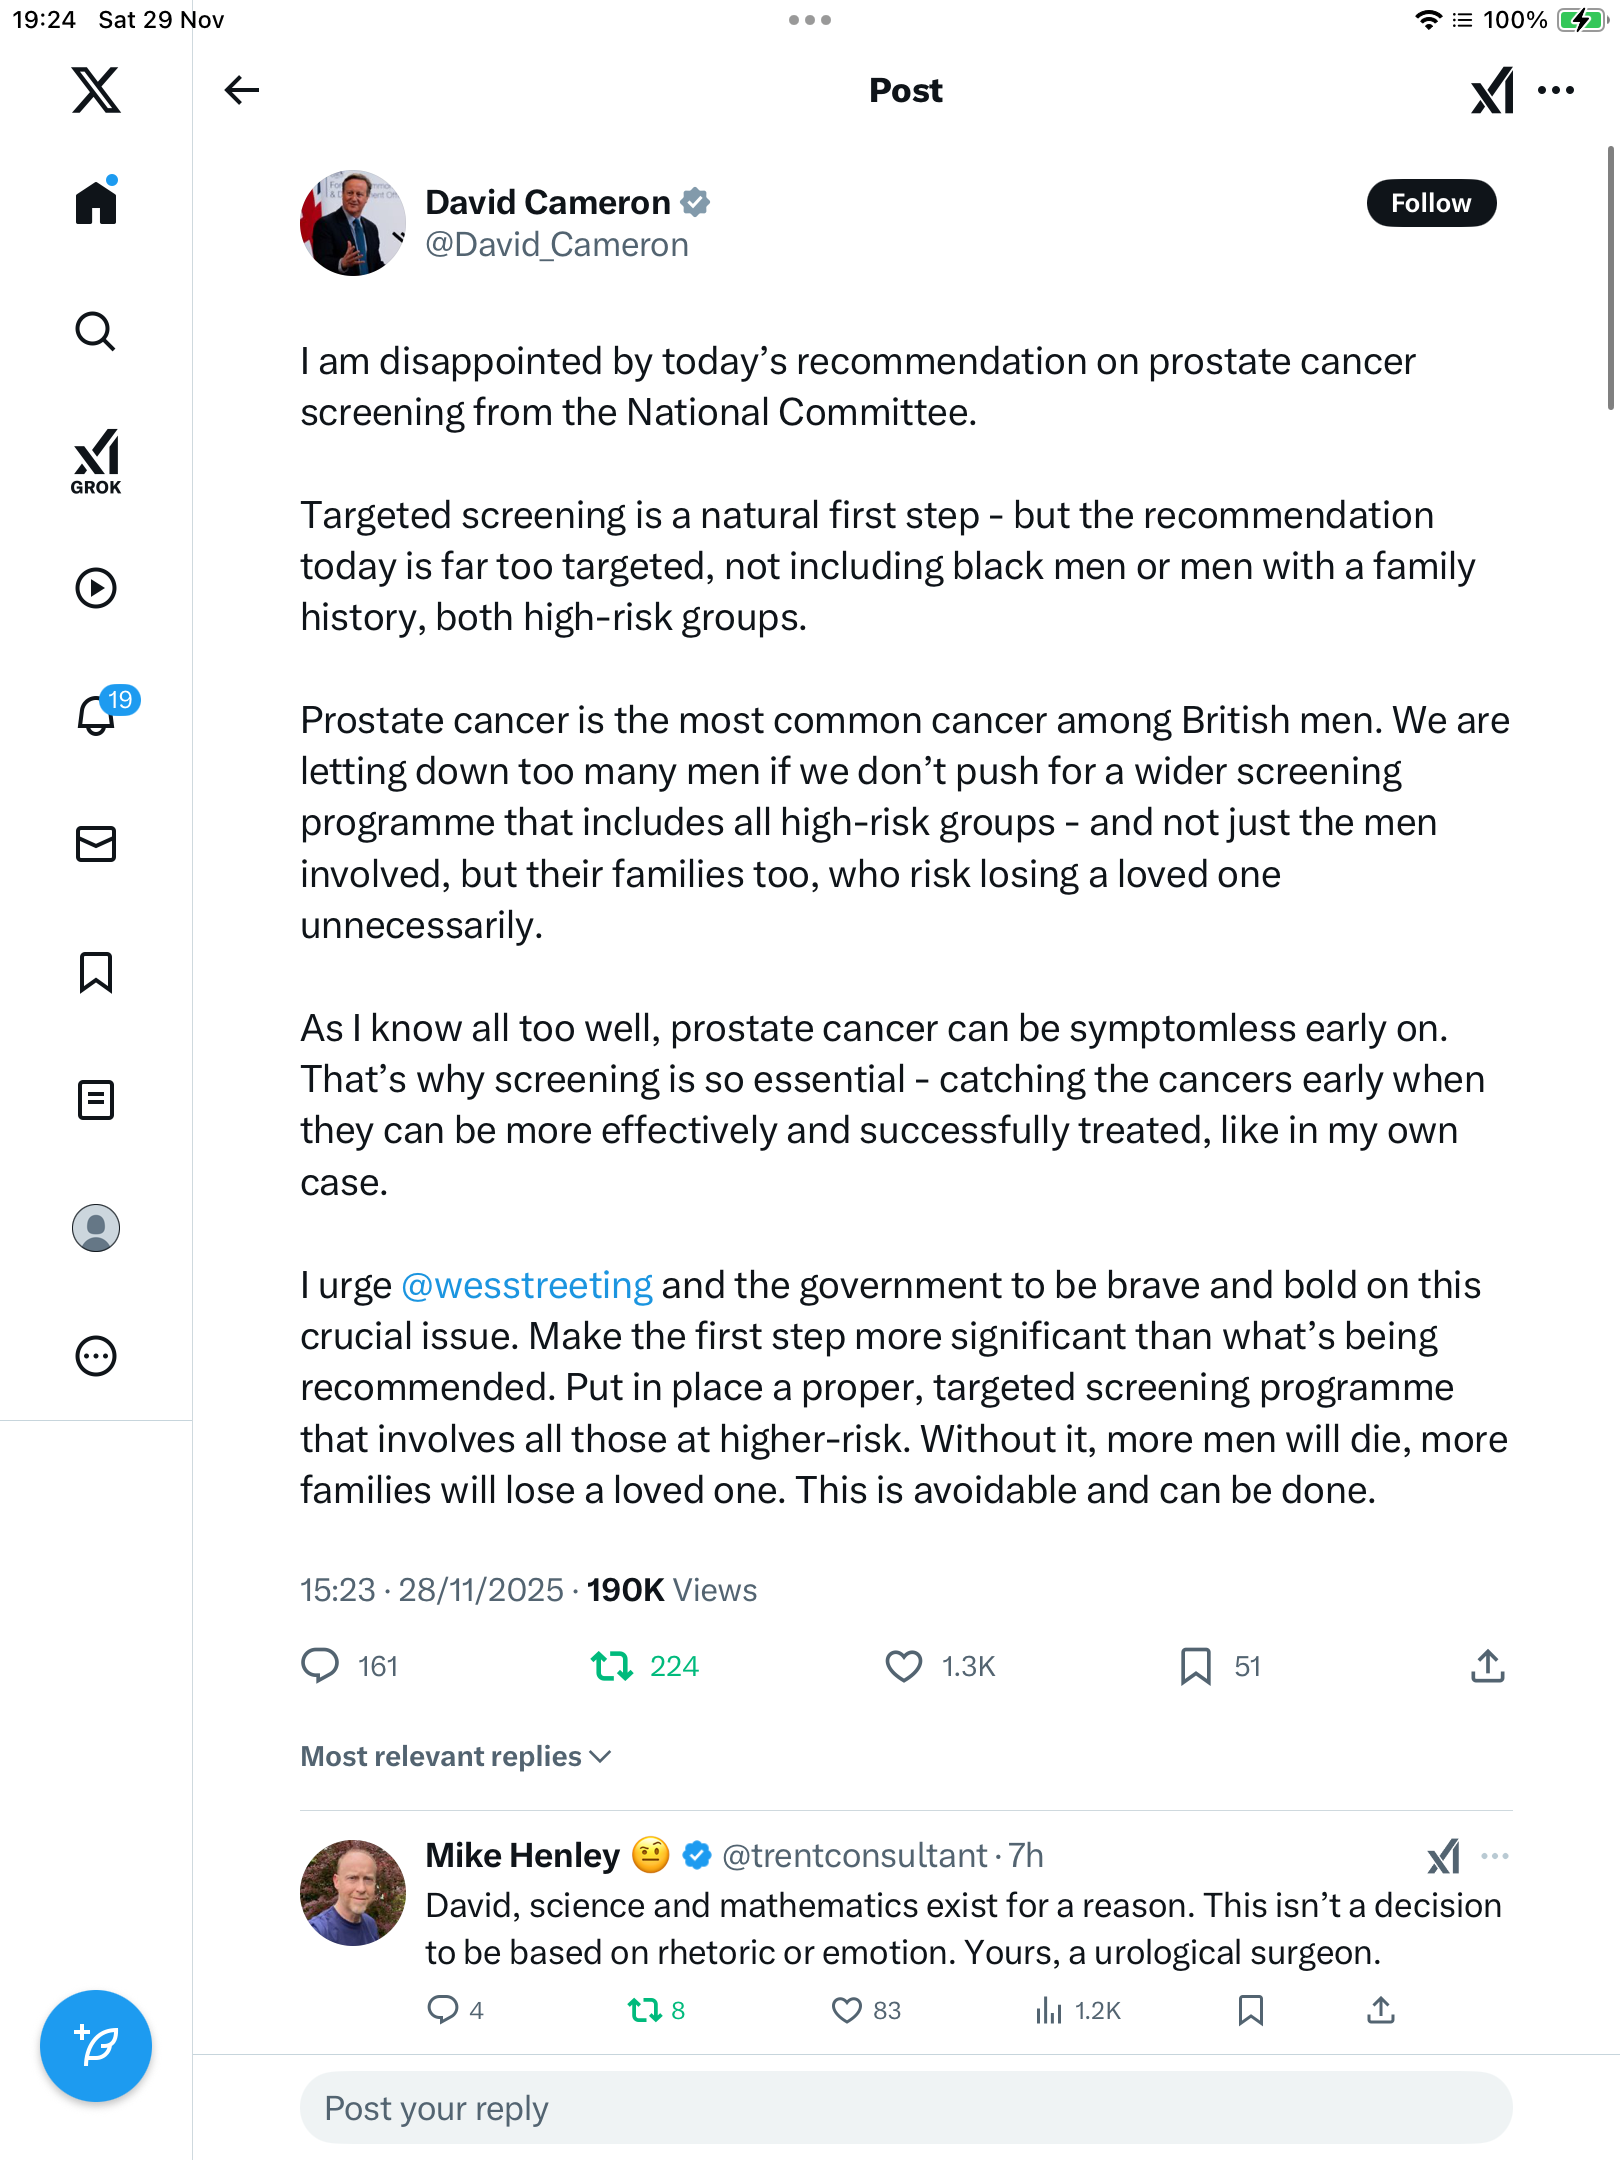This screenshot has width=1620, height=2160.
Task: Open replies on the main post
Action: click(321, 1666)
